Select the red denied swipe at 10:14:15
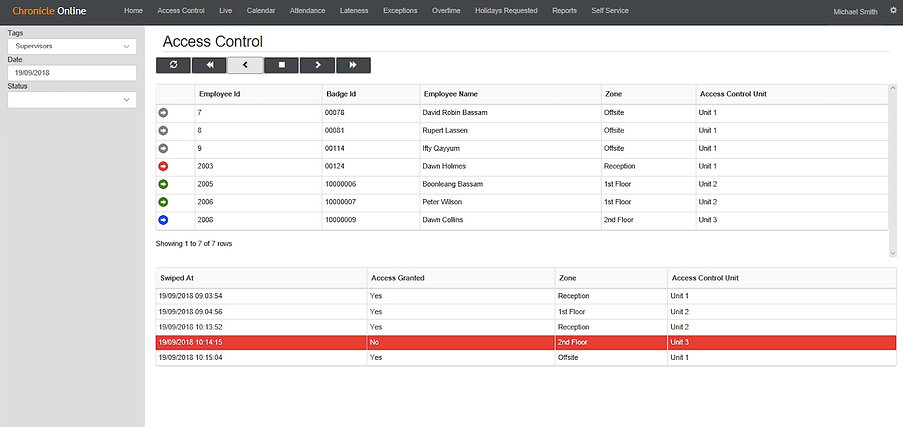903x427 pixels. 526,342
